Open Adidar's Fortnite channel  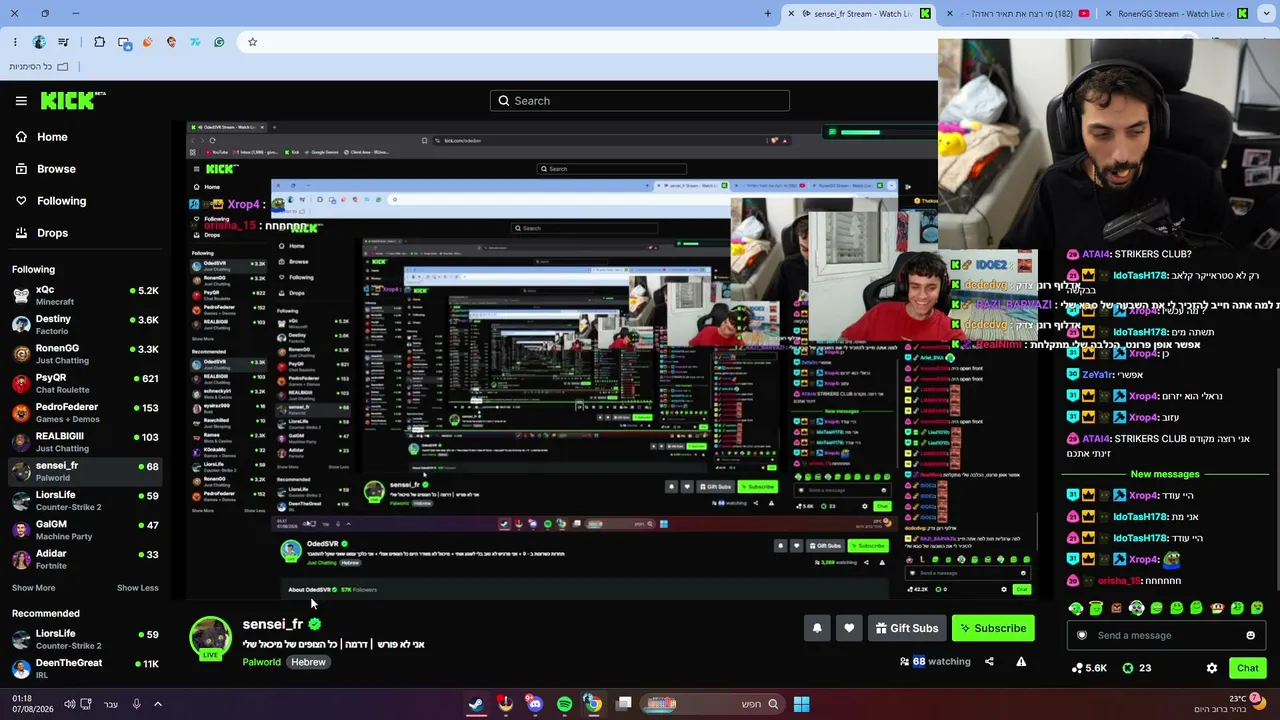pos(85,559)
